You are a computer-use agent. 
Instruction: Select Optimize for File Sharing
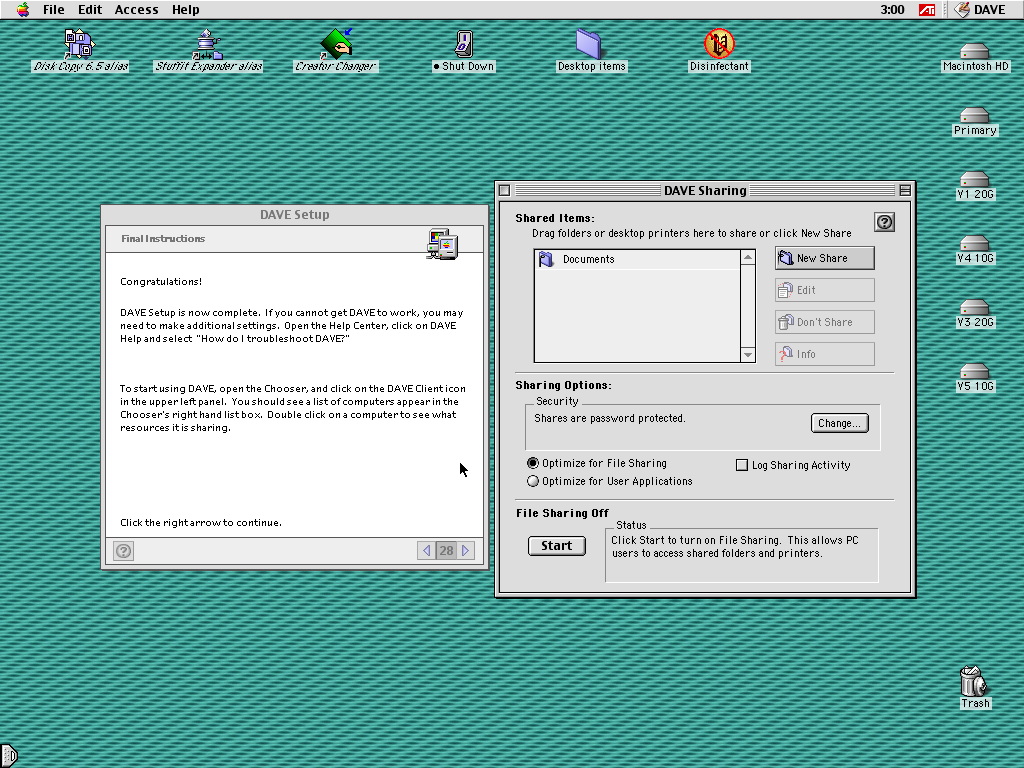[x=597, y=463]
